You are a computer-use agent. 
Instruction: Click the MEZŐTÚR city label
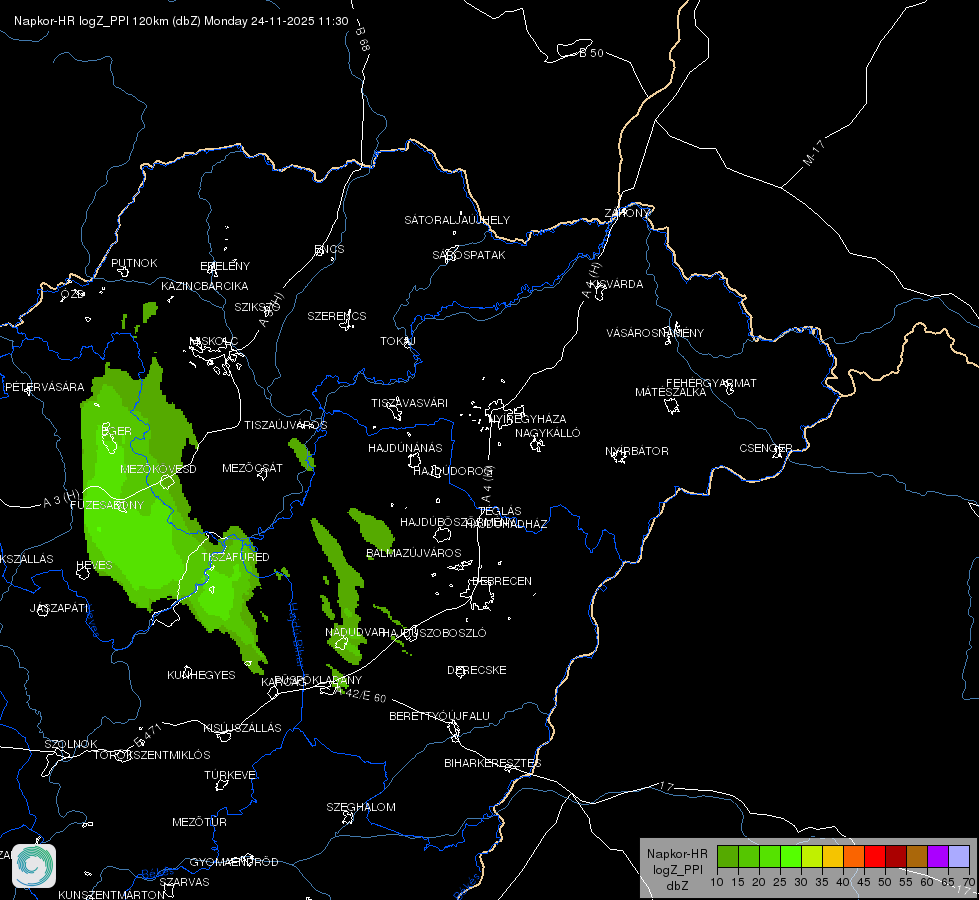tap(199, 822)
